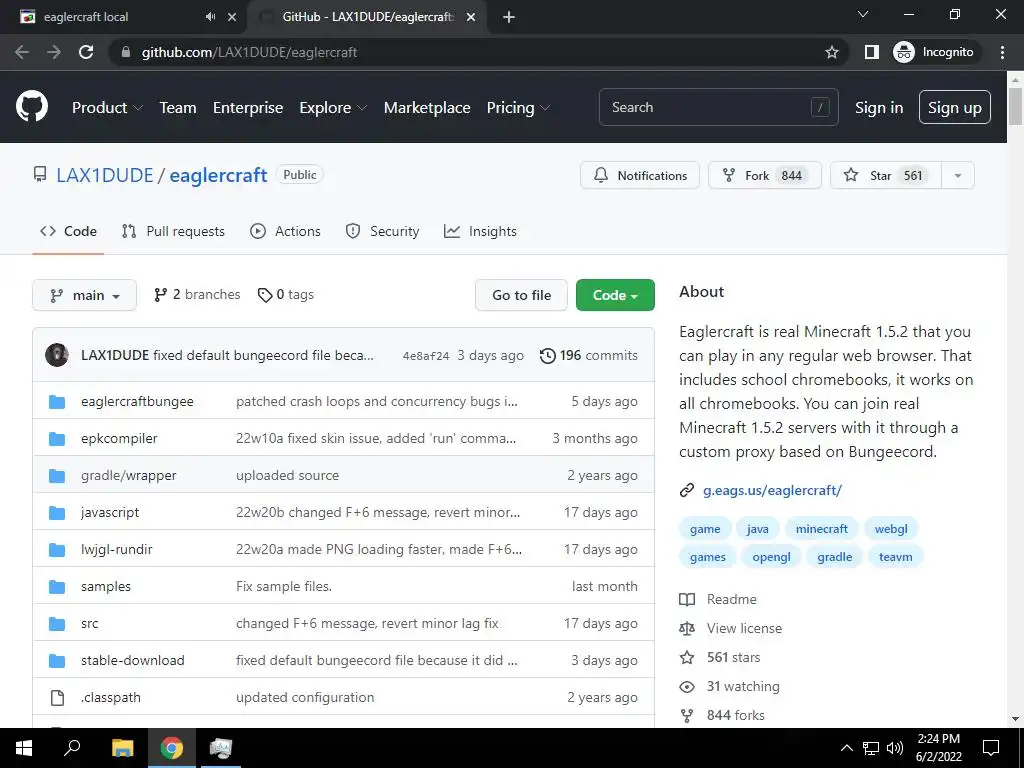Mute audio on eaglercraft local tab
This screenshot has width=1024, height=768.
(x=210, y=17)
